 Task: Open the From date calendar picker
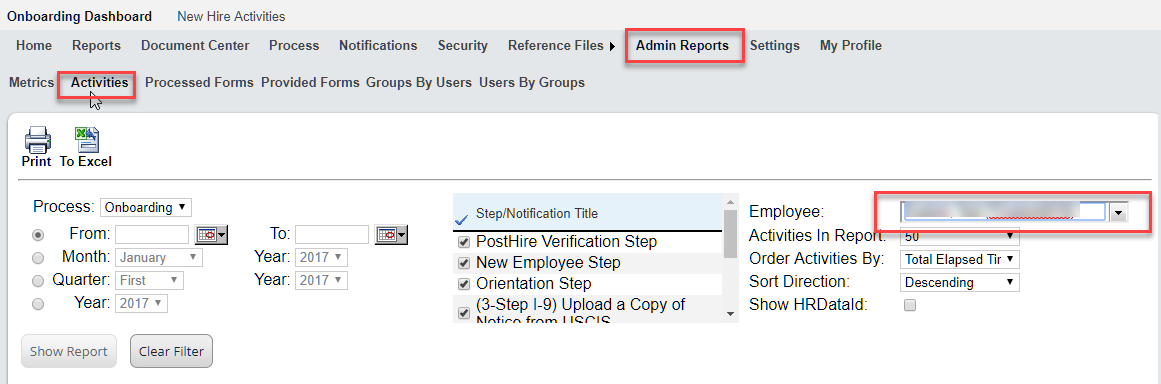[211, 235]
